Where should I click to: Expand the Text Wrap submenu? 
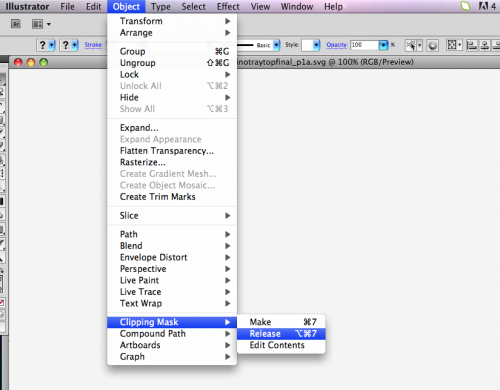[172, 303]
